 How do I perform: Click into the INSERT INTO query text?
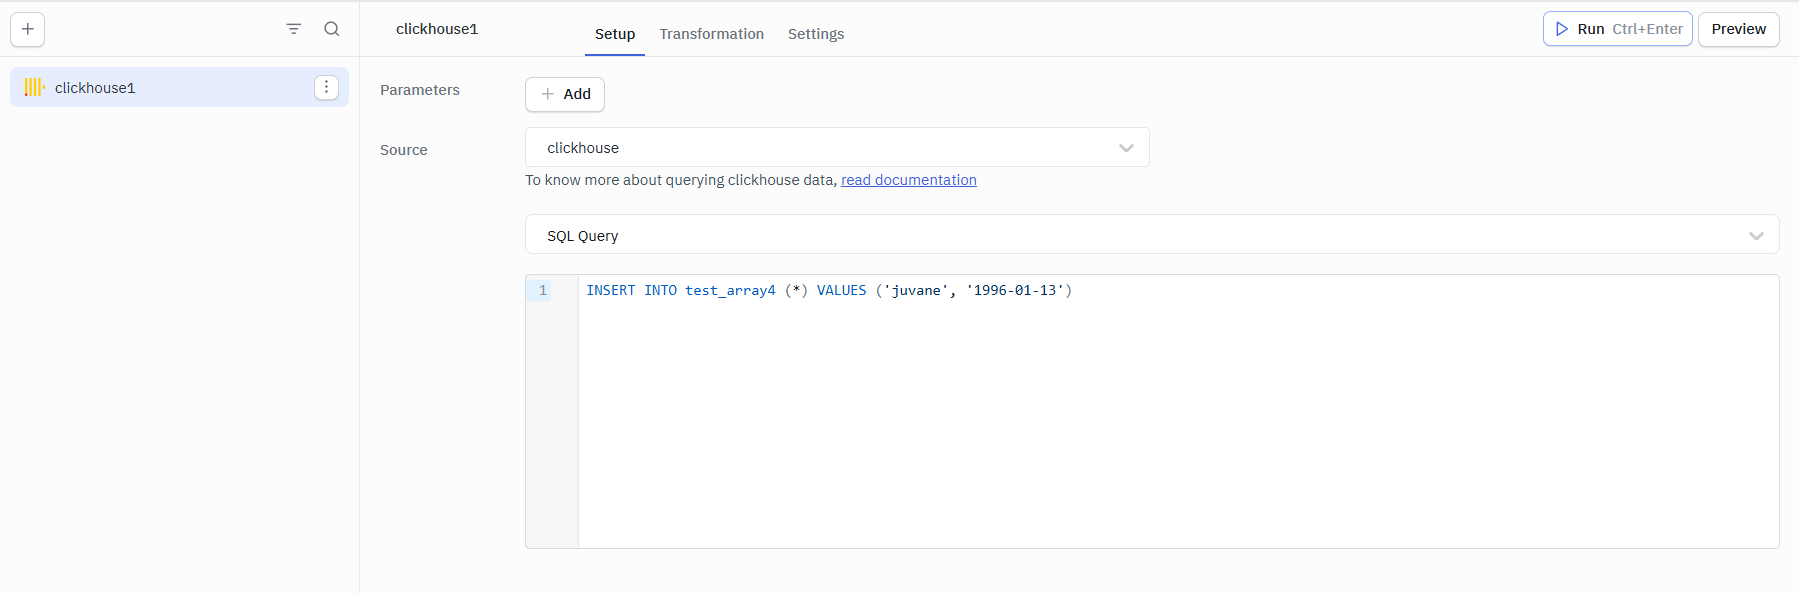828,291
